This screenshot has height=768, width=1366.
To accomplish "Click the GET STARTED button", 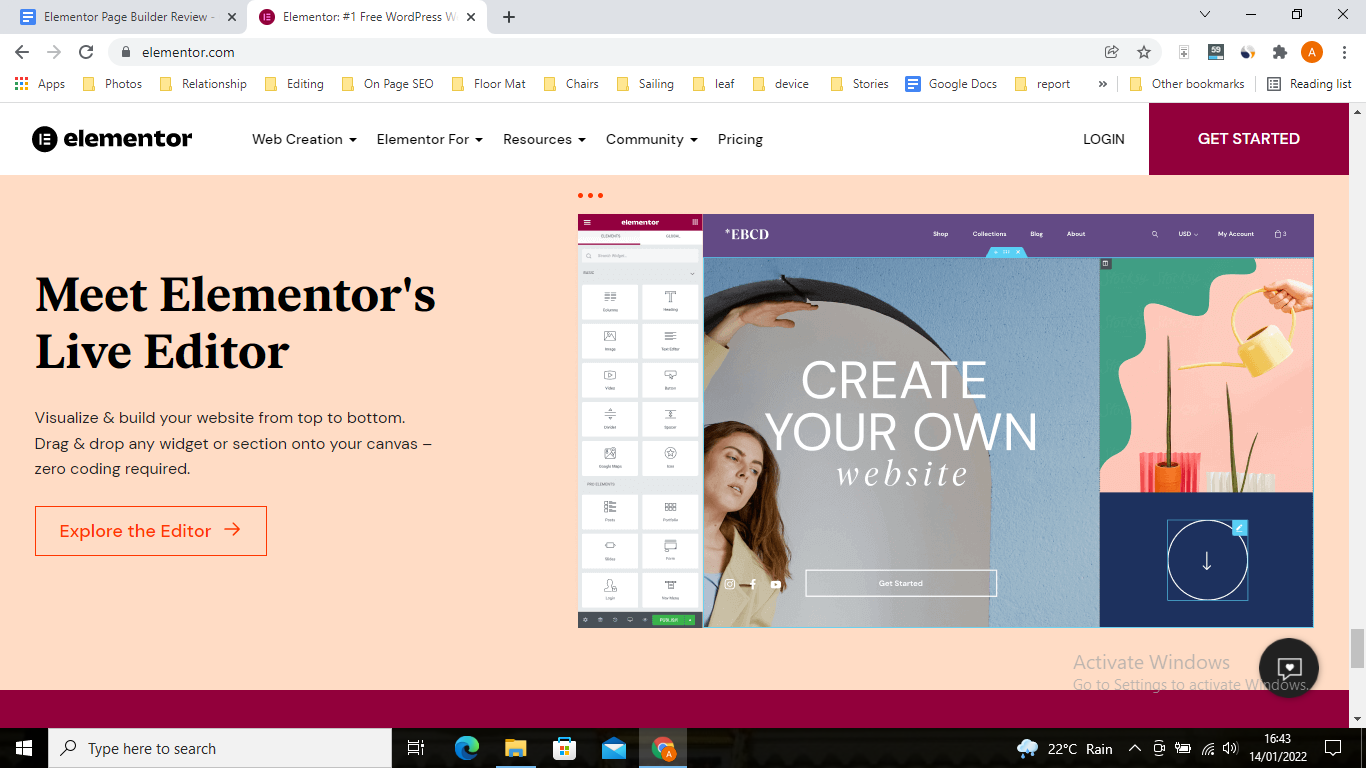I will coord(1249,139).
